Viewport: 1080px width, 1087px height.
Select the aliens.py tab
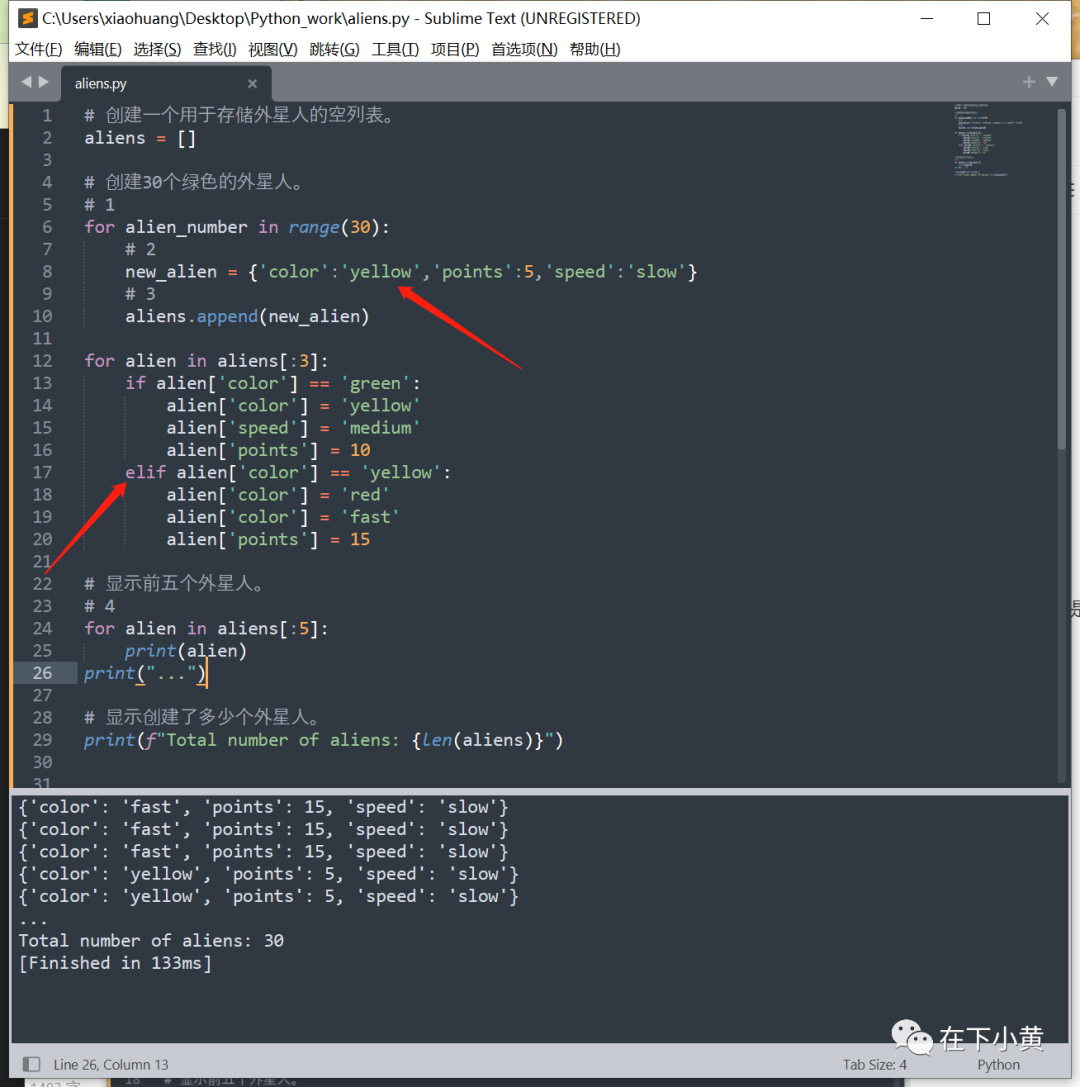point(166,83)
